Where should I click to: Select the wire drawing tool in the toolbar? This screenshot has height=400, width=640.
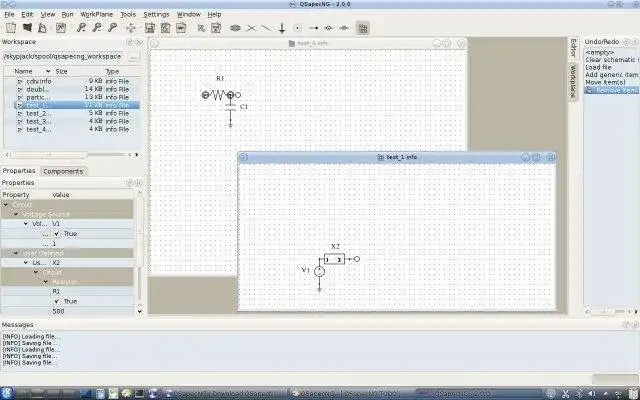tap(267, 28)
